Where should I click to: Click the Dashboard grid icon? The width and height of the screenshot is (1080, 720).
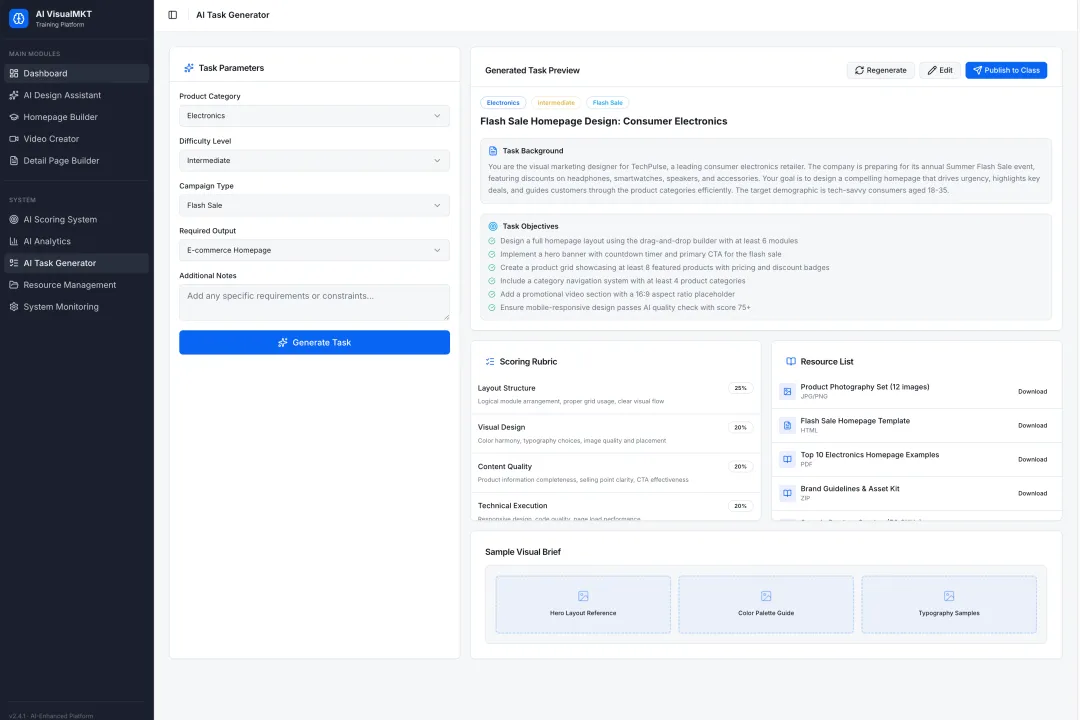[14, 73]
